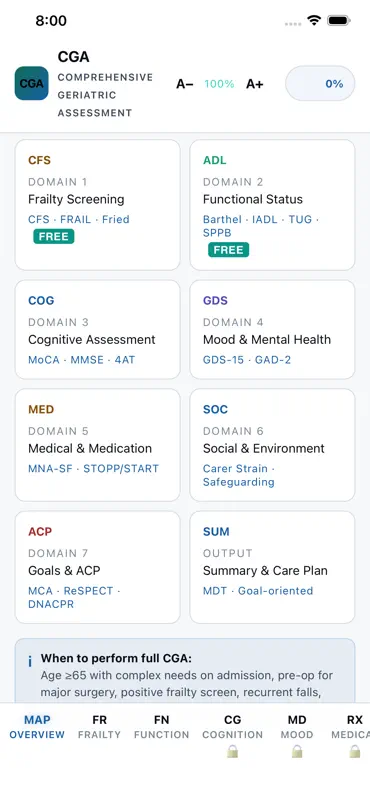370x800 pixels.
Task: Open the Functional Status domain card
Action: click(273, 205)
